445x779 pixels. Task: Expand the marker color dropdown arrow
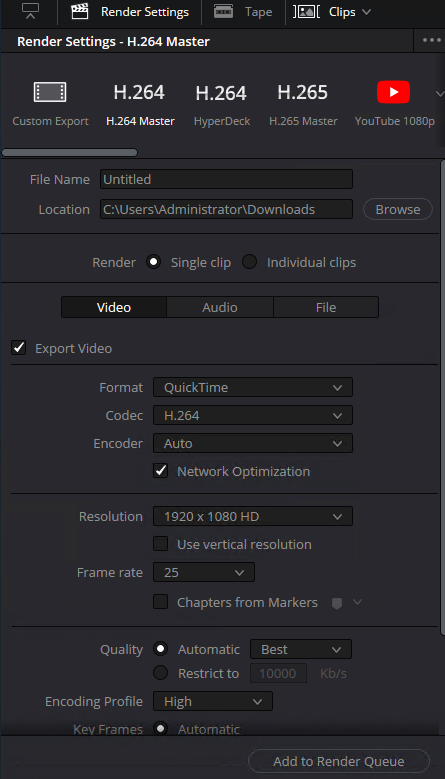pos(357,602)
